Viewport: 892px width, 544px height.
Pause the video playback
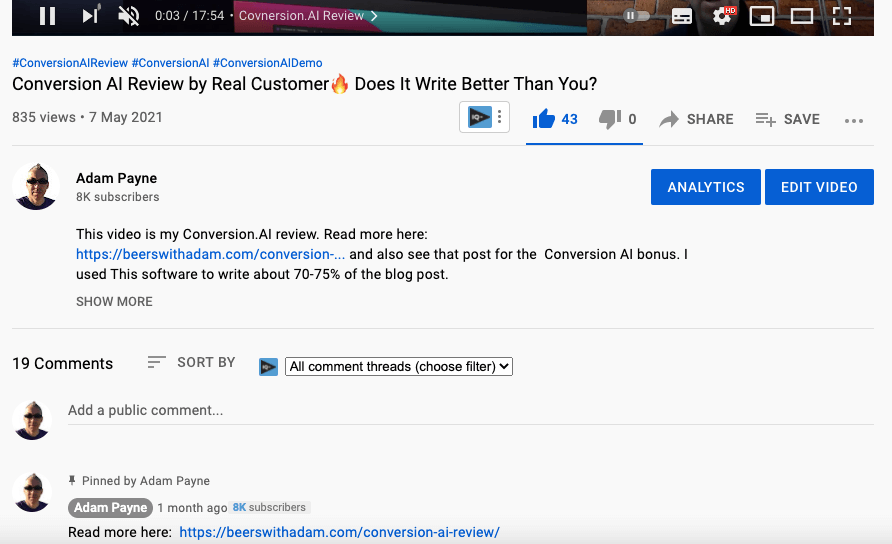click(47, 16)
